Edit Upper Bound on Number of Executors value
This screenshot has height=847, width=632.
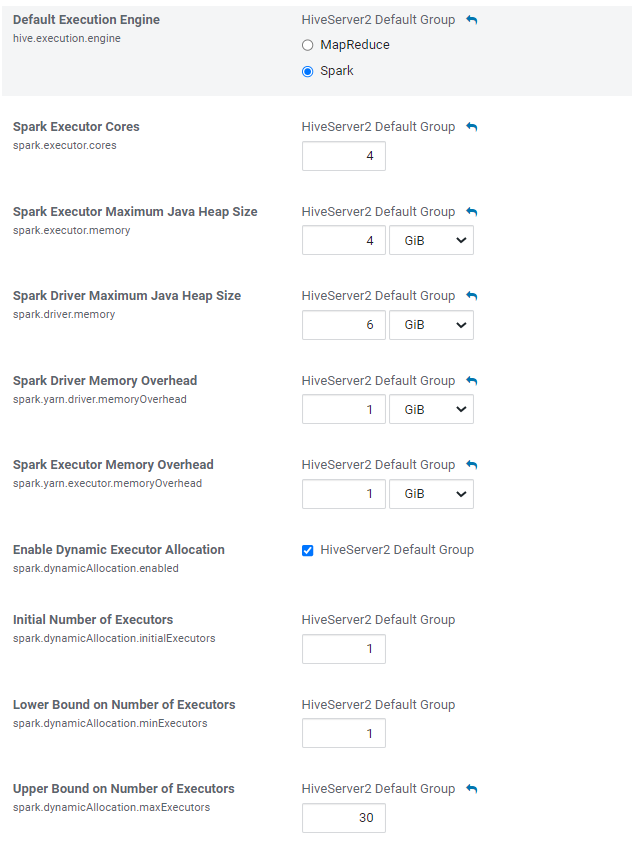(x=343, y=818)
